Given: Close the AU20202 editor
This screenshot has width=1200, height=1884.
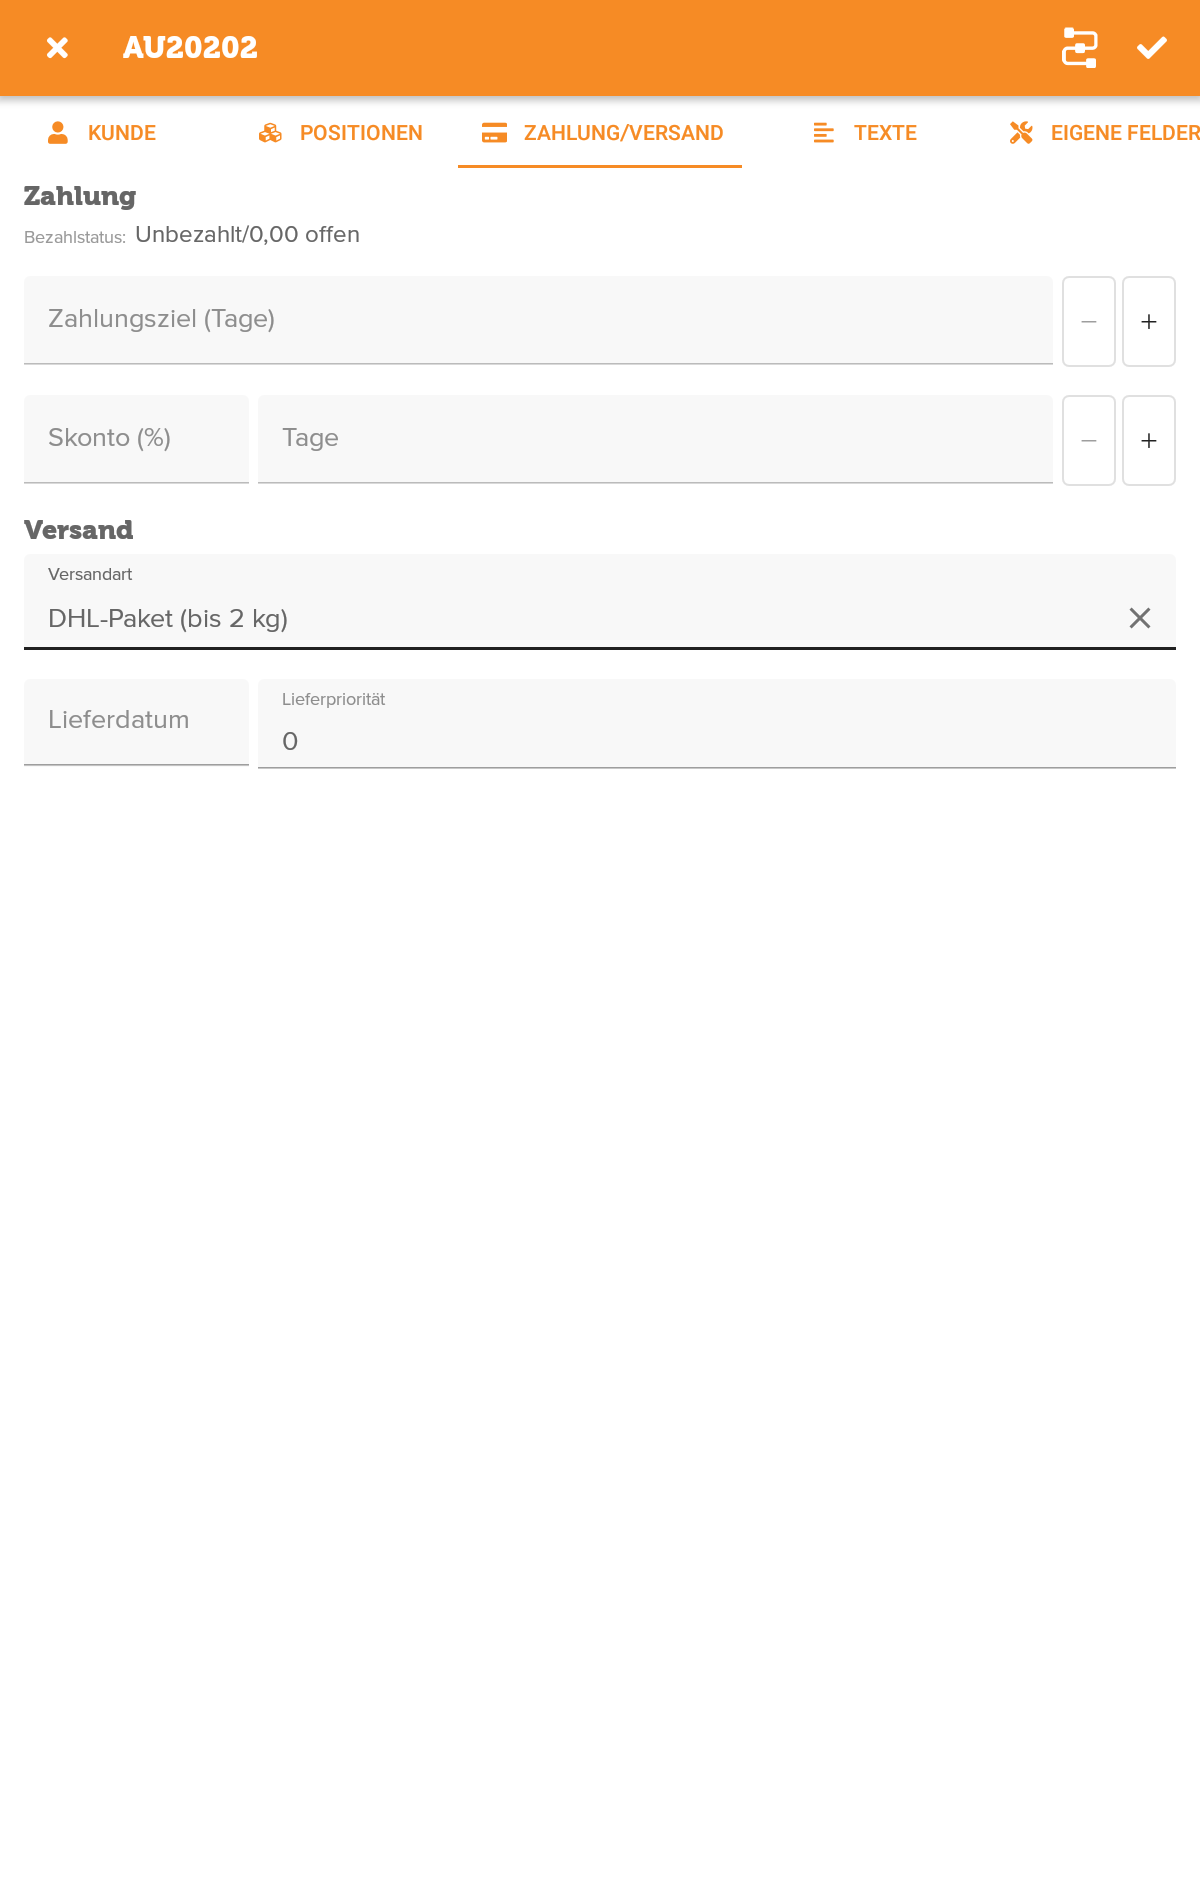Looking at the screenshot, I should pyautogui.click(x=57, y=47).
